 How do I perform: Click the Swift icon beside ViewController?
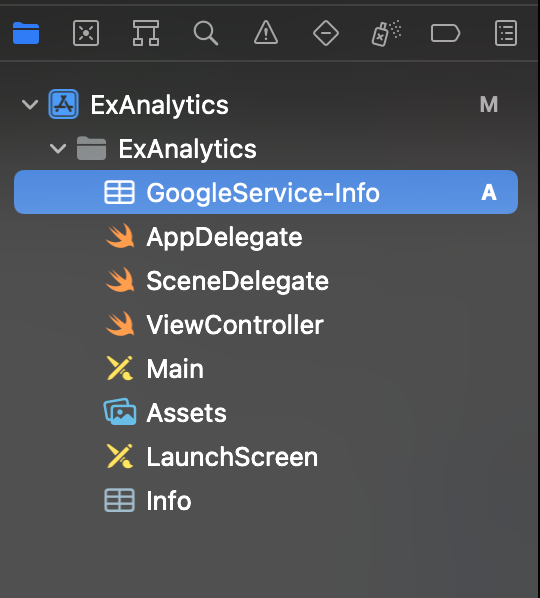pyautogui.click(x=120, y=324)
